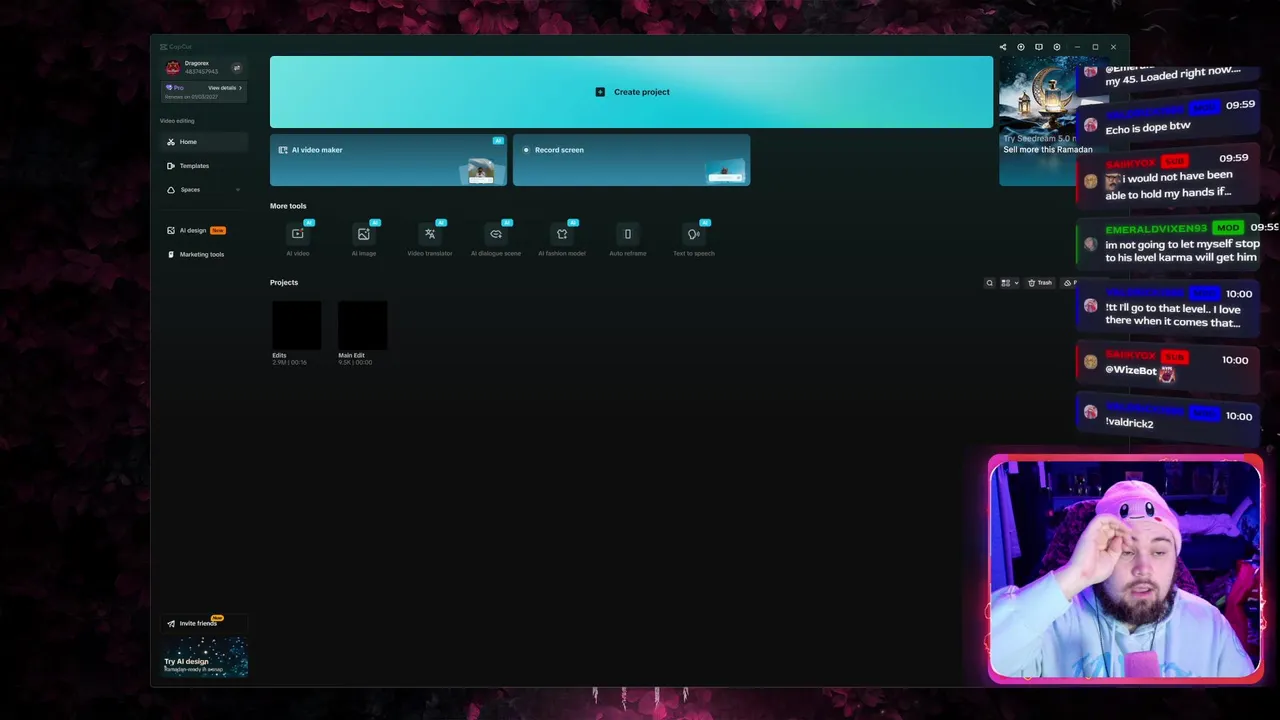Screen dimensions: 1280x720
Task: Open the Sell more this Ramadan banner
Action: pos(1038,121)
